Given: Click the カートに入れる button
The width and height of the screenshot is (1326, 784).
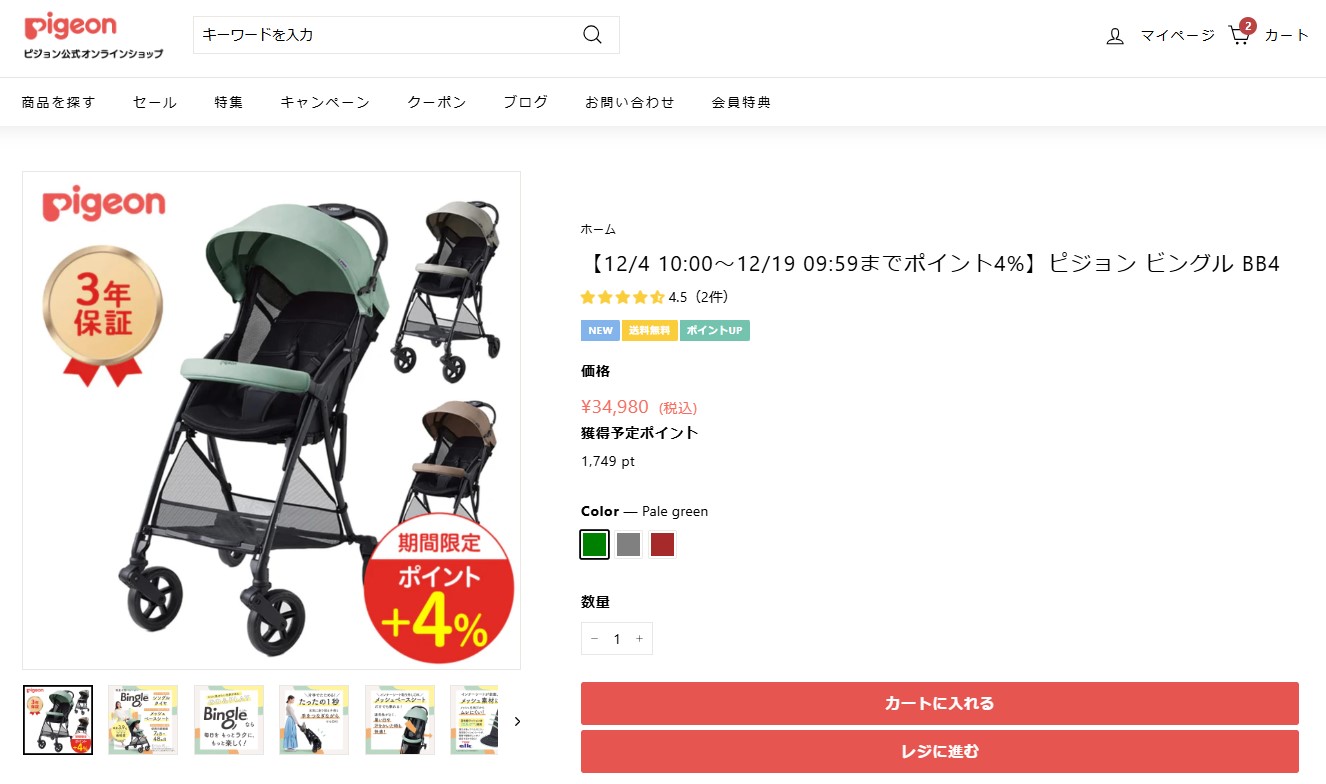Looking at the screenshot, I should (939, 704).
